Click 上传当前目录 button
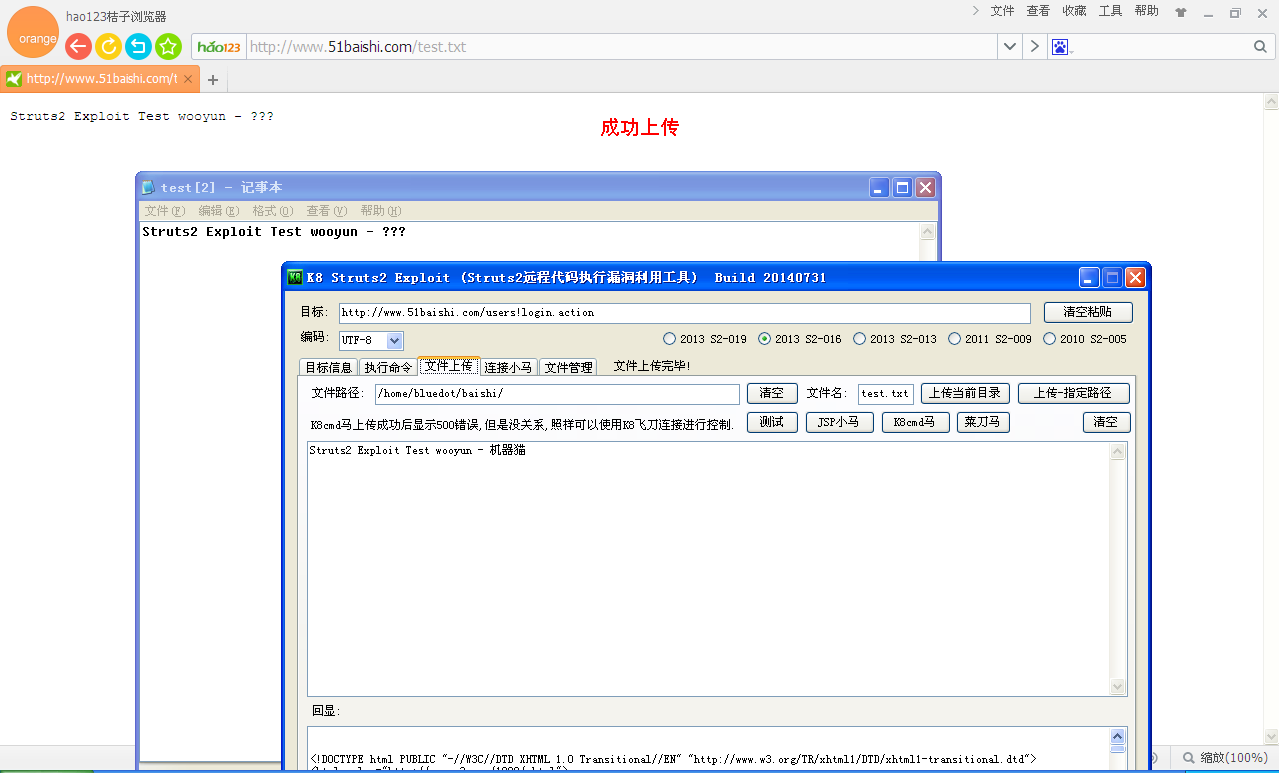Screen dimensions: 1279x773 [965, 393]
